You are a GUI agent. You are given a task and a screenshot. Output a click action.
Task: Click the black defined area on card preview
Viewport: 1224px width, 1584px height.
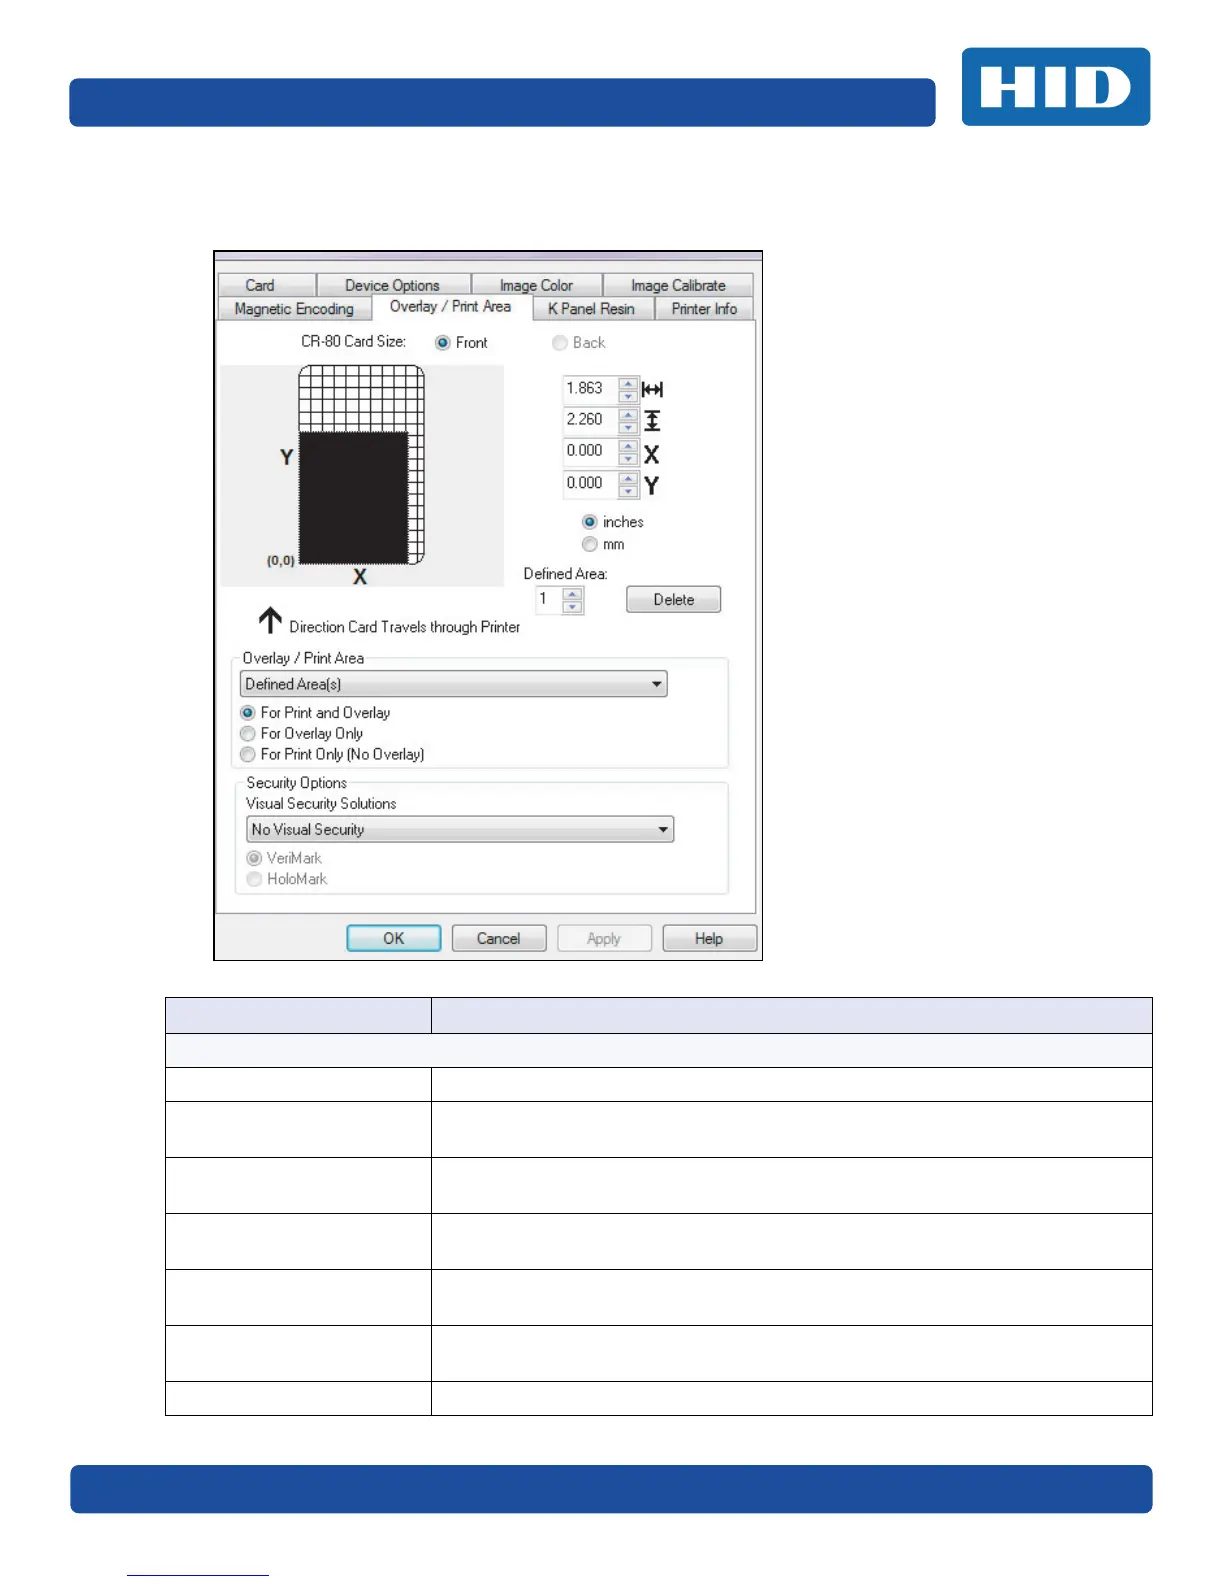(354, 497)
